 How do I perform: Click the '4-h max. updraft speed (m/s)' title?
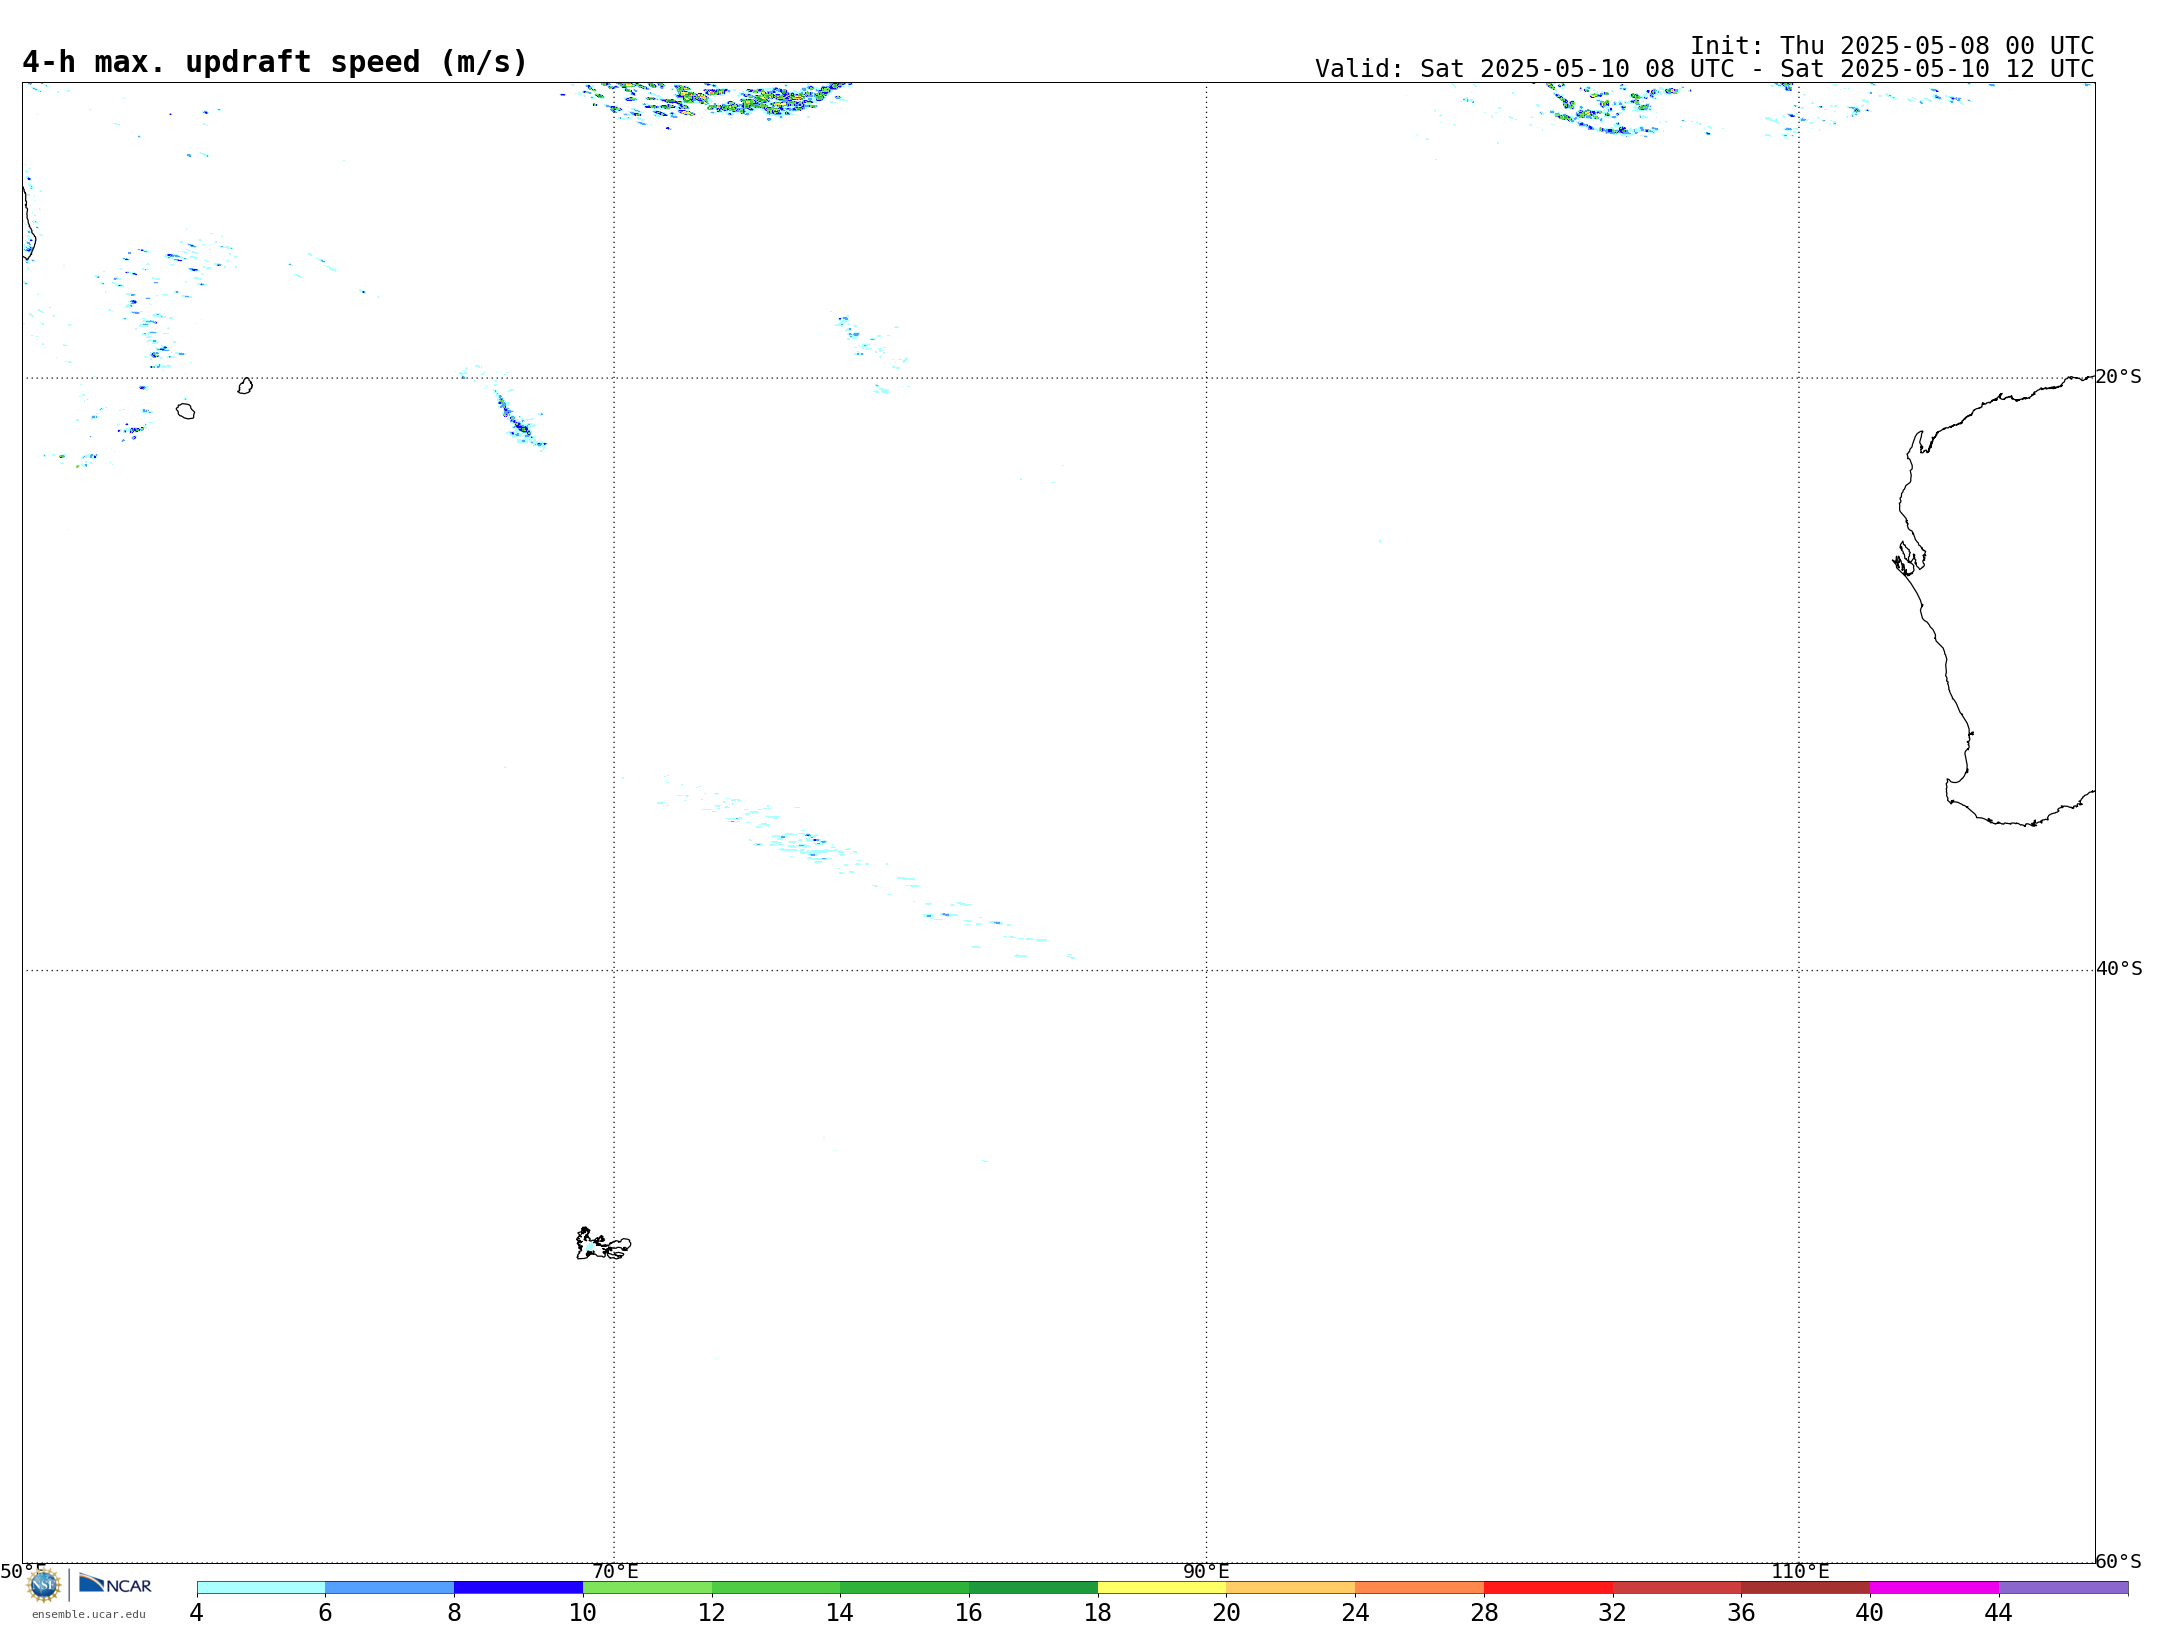pos(275,63)
